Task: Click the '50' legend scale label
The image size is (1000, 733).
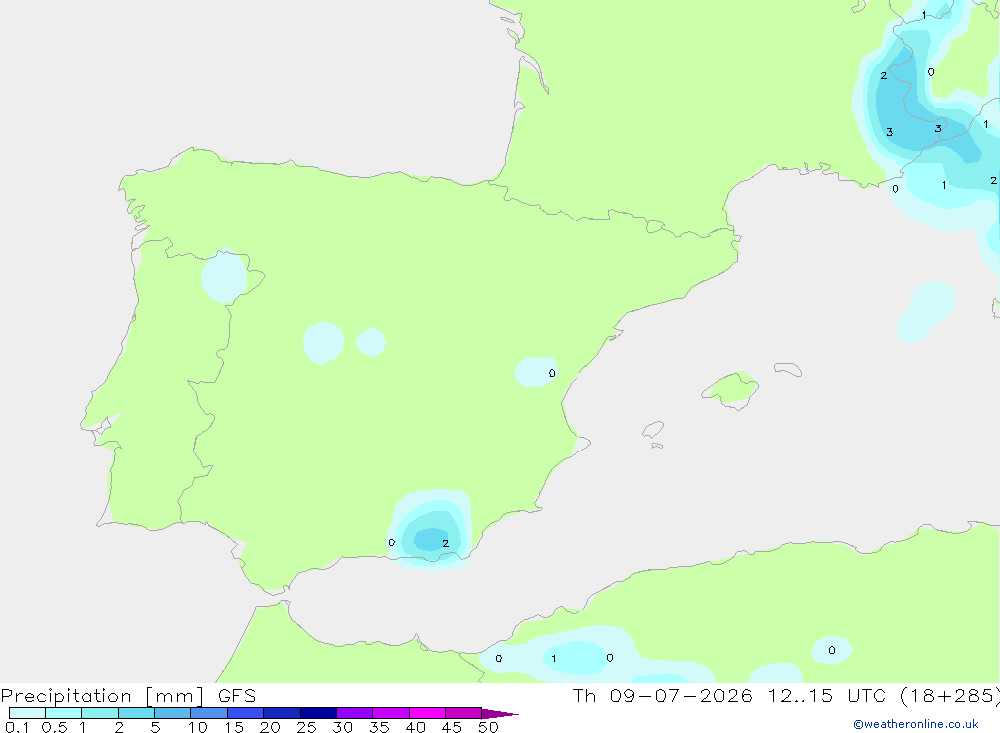Action: (488, 727)
